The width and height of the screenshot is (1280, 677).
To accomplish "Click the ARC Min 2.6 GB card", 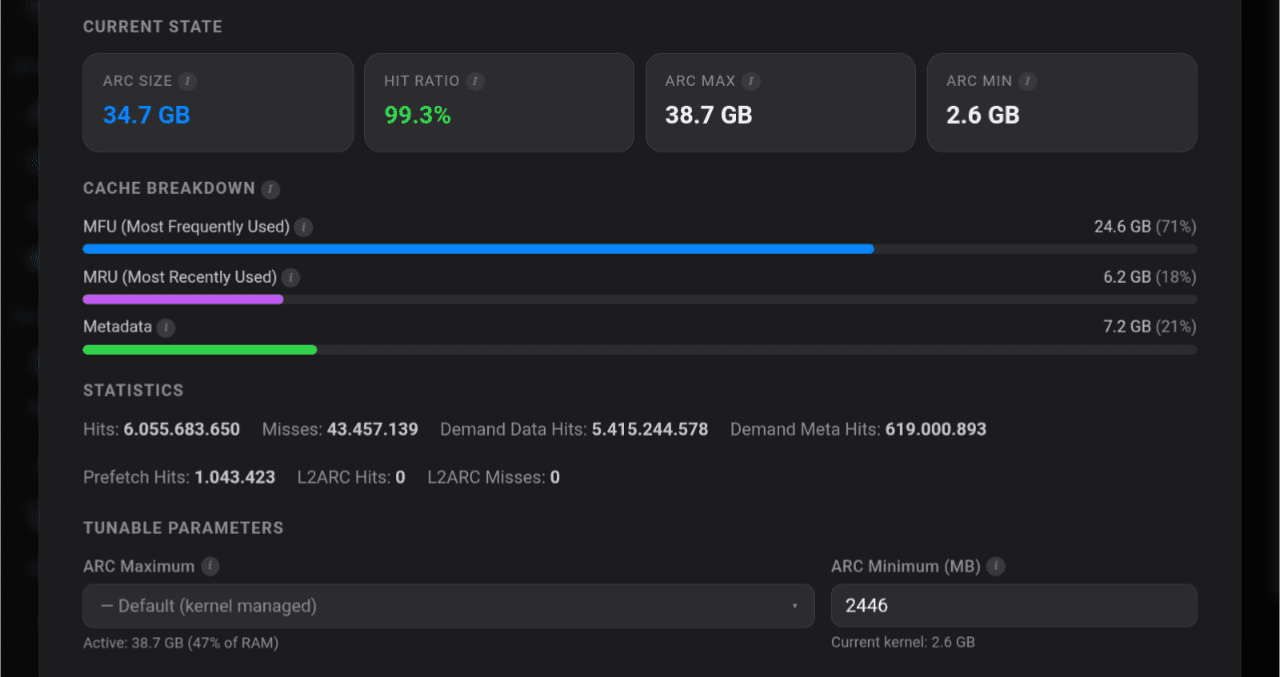I will click(x=1062, y=103).
